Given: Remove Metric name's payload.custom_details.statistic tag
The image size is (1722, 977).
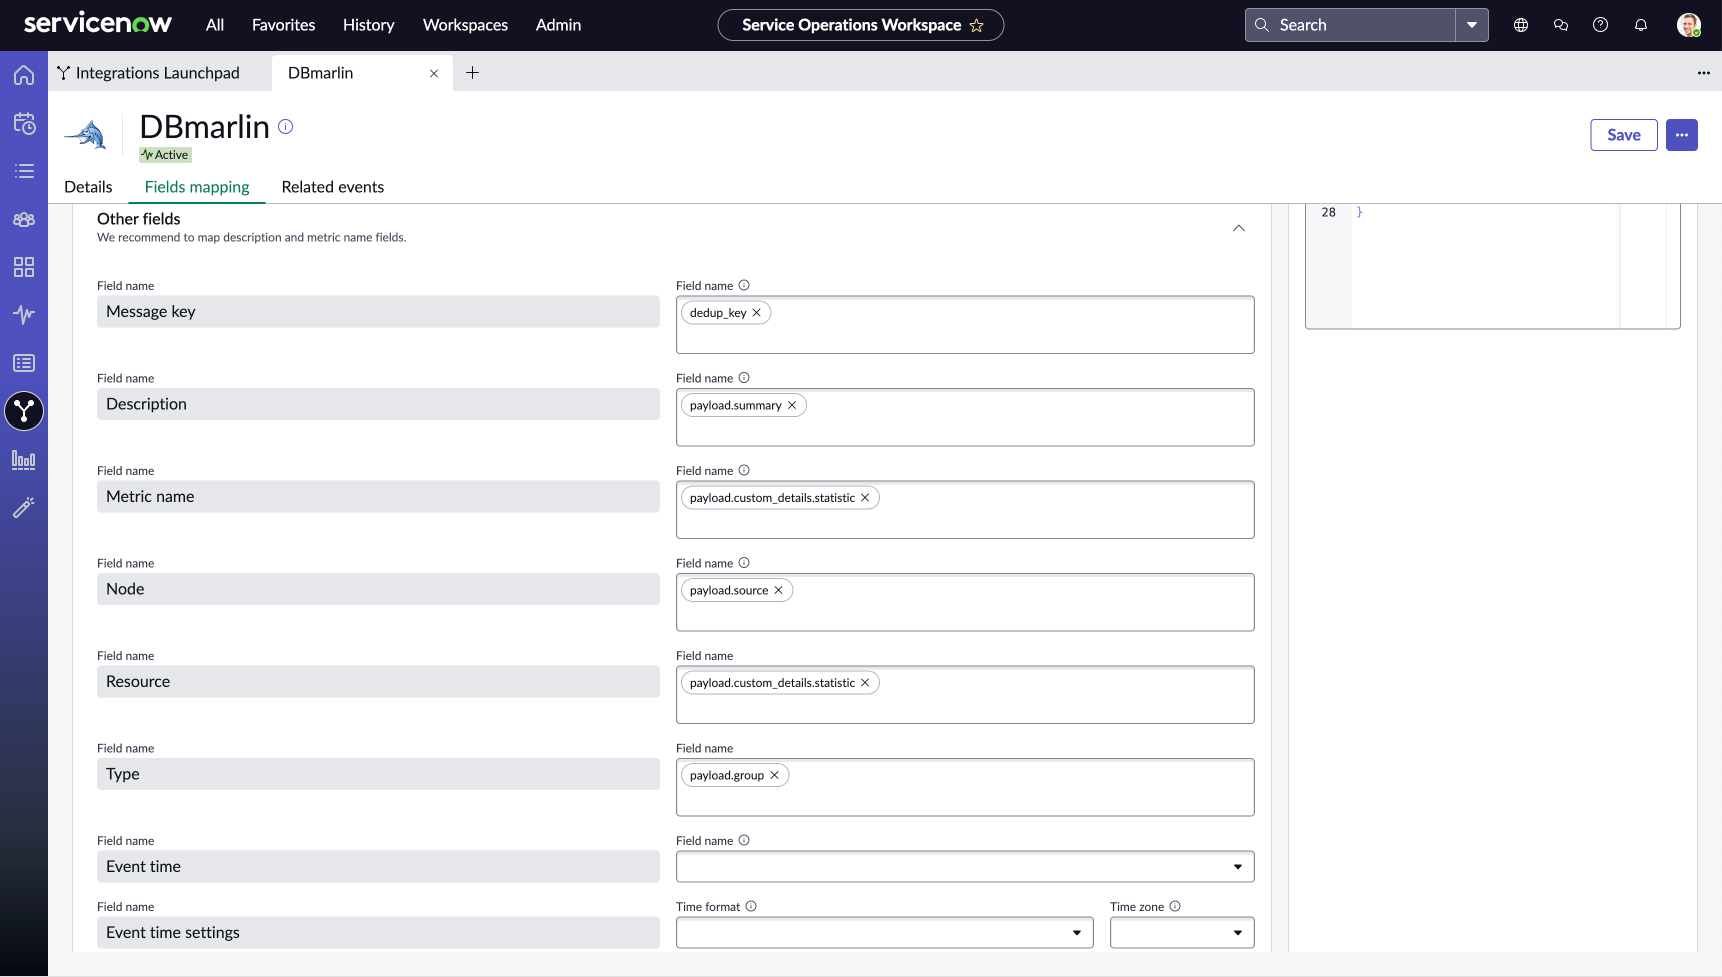Looking at the screenshot, I should click(x=865, y=498).
